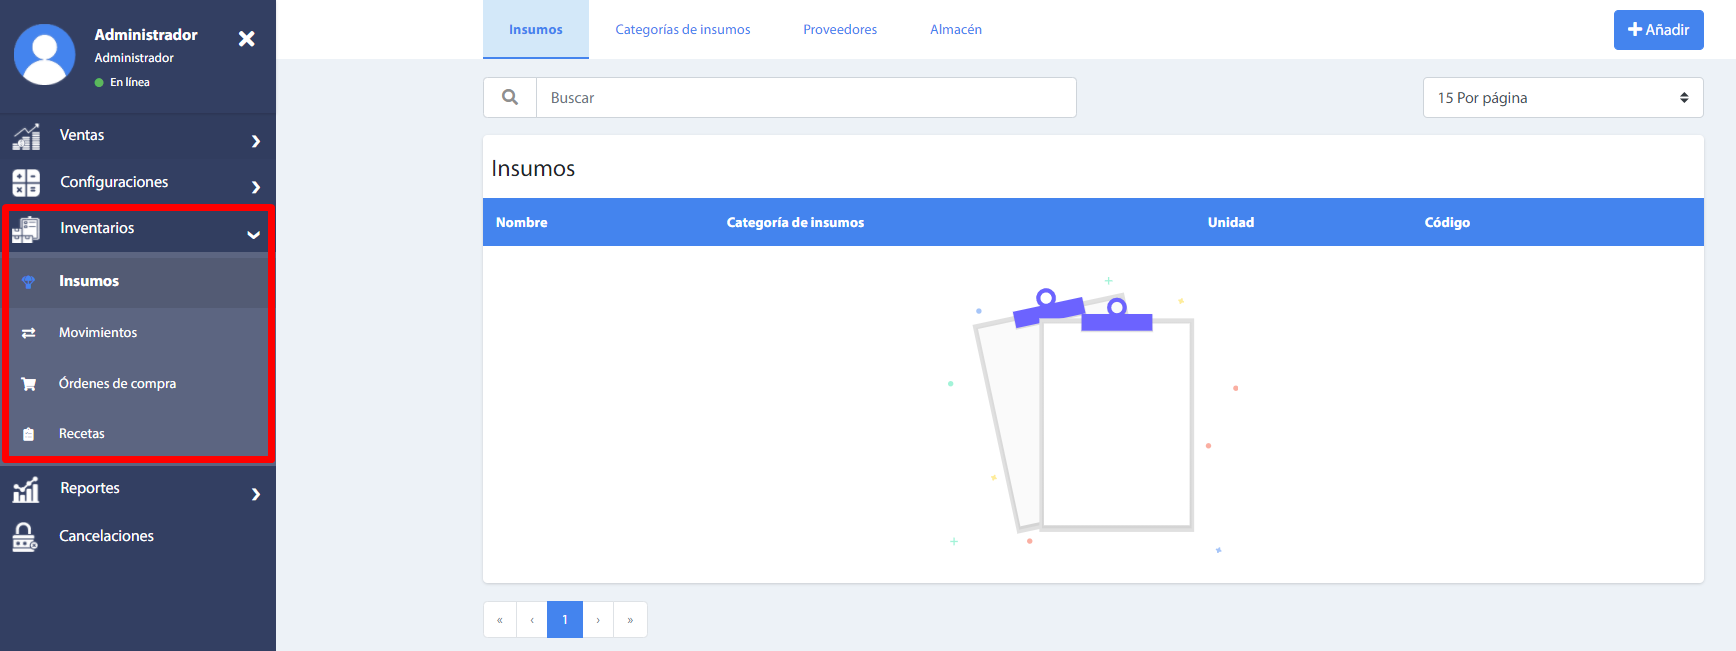Click the Recetas clipboard icon
Image resolution: width=1736 pixels, height=651 pixels.
click(x=29, y=434)
